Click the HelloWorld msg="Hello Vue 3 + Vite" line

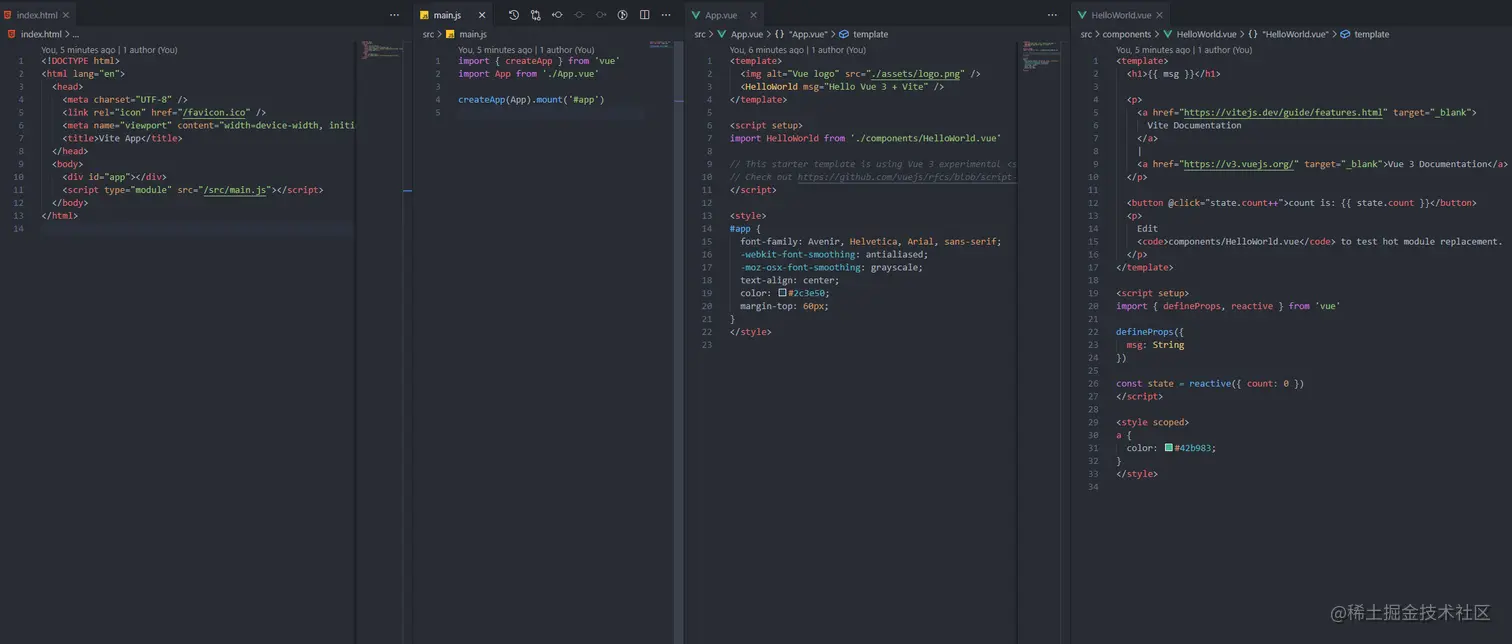tap(842, 87)
